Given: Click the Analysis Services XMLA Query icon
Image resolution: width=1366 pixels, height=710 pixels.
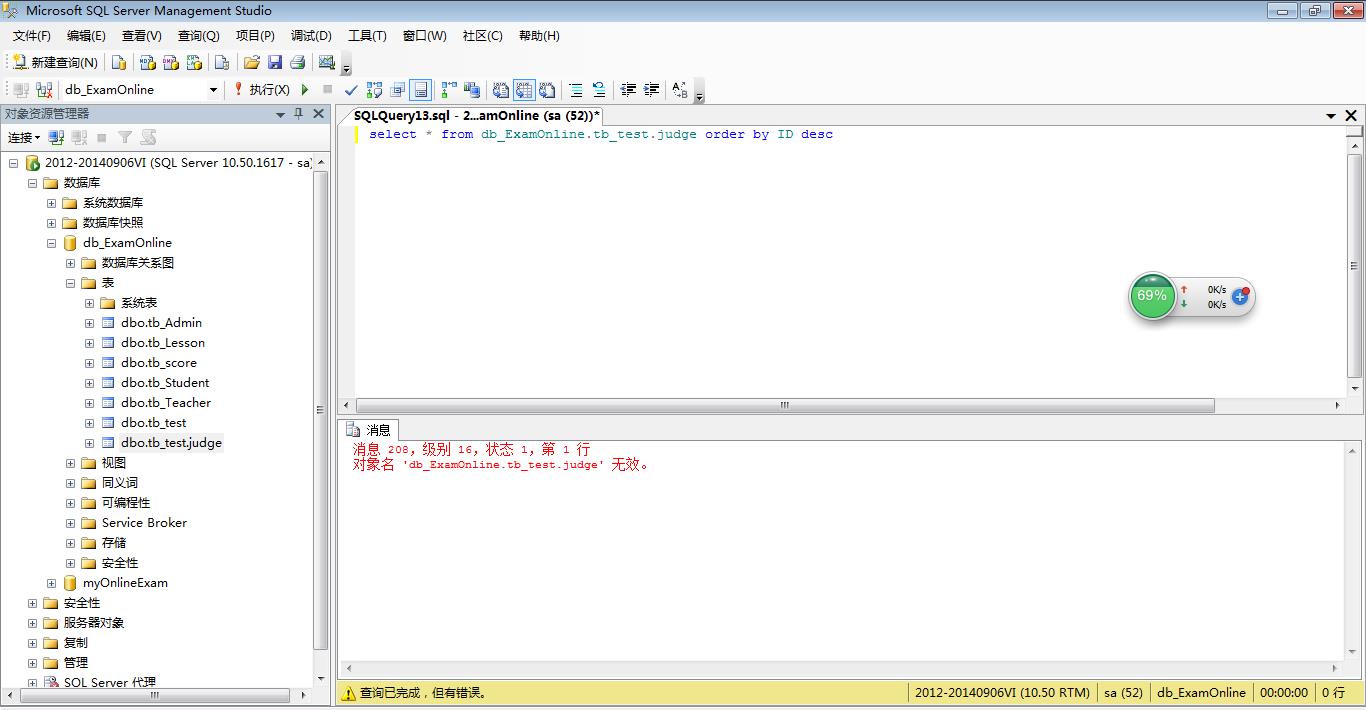Looking at the screenshot, I should pos(194,62).
